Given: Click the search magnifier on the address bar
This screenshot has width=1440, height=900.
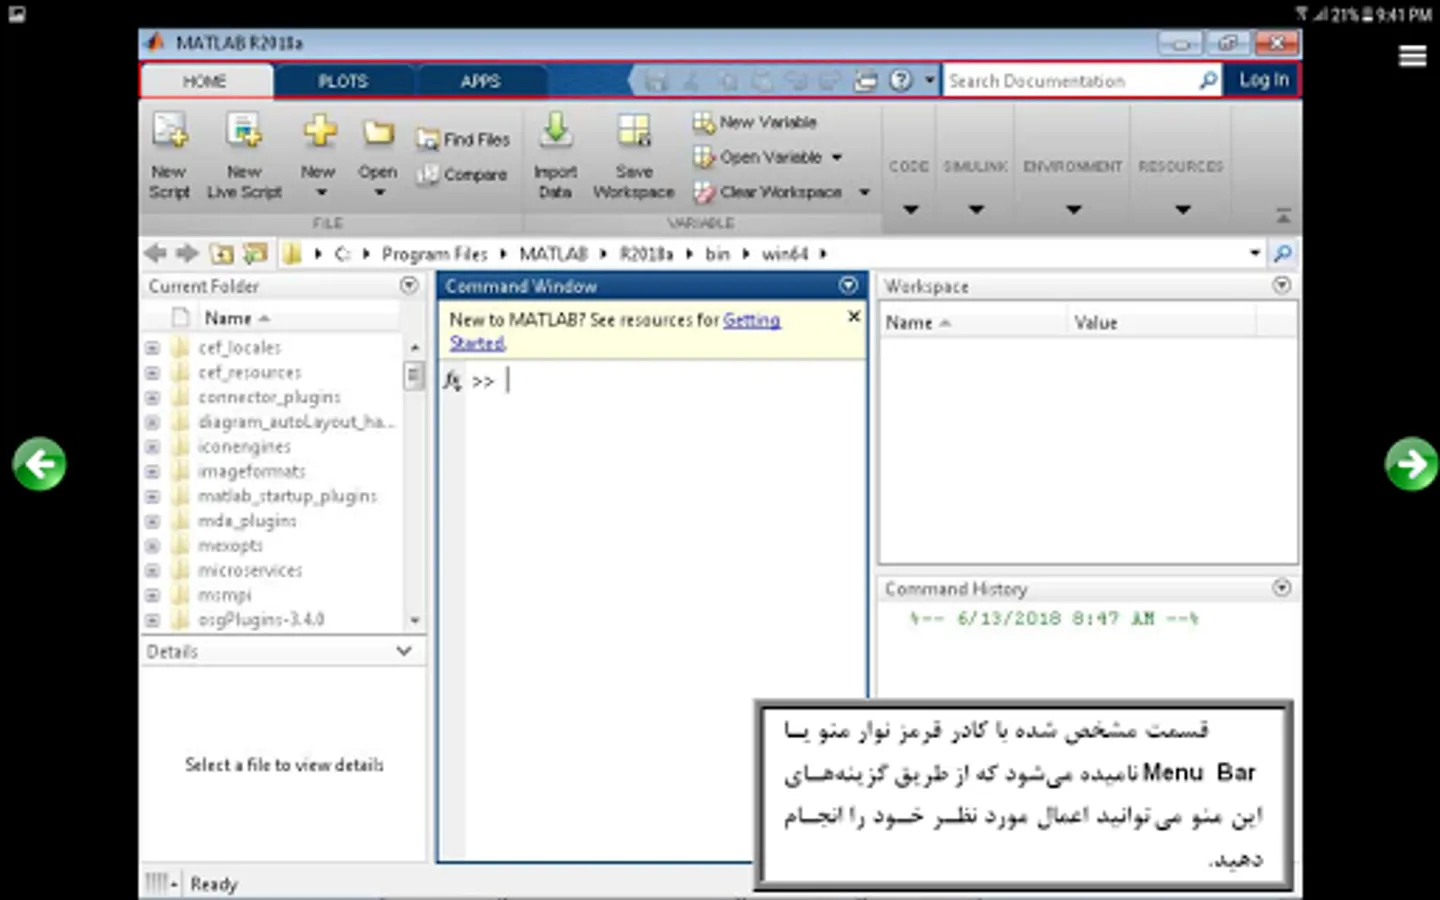Looking at the screenshot, I should pos(1283,254).
